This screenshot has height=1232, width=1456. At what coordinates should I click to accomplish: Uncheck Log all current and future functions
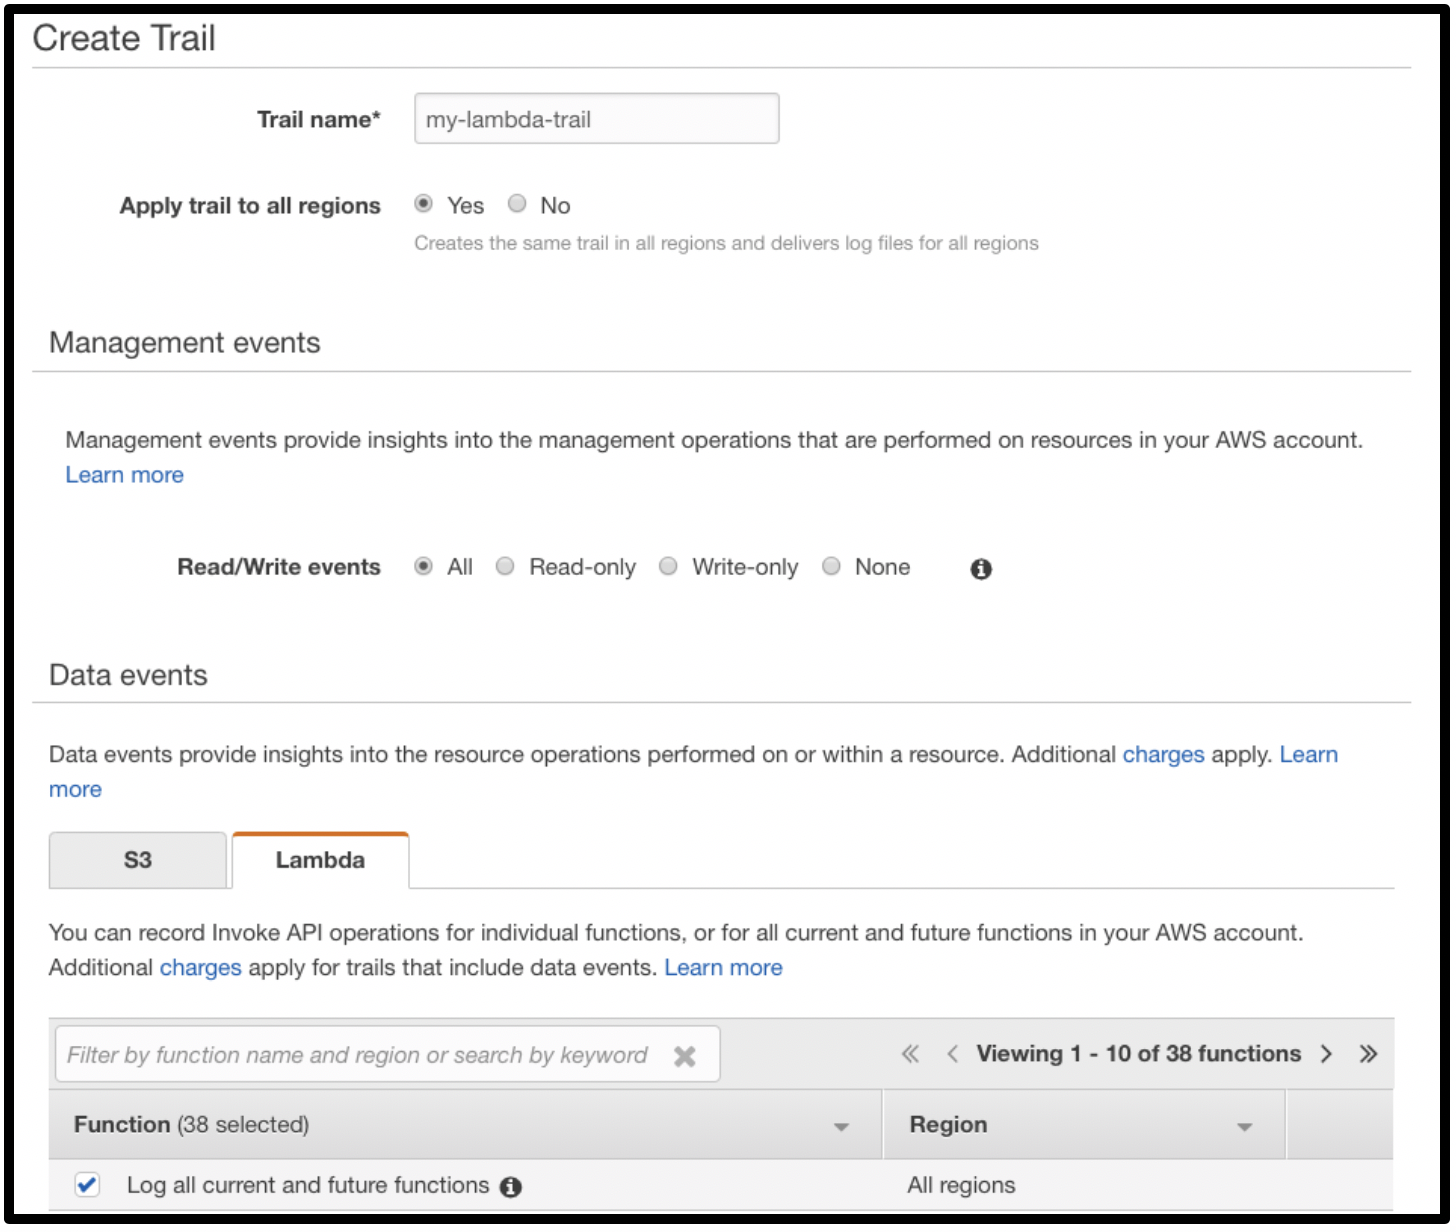(88, 1185)
